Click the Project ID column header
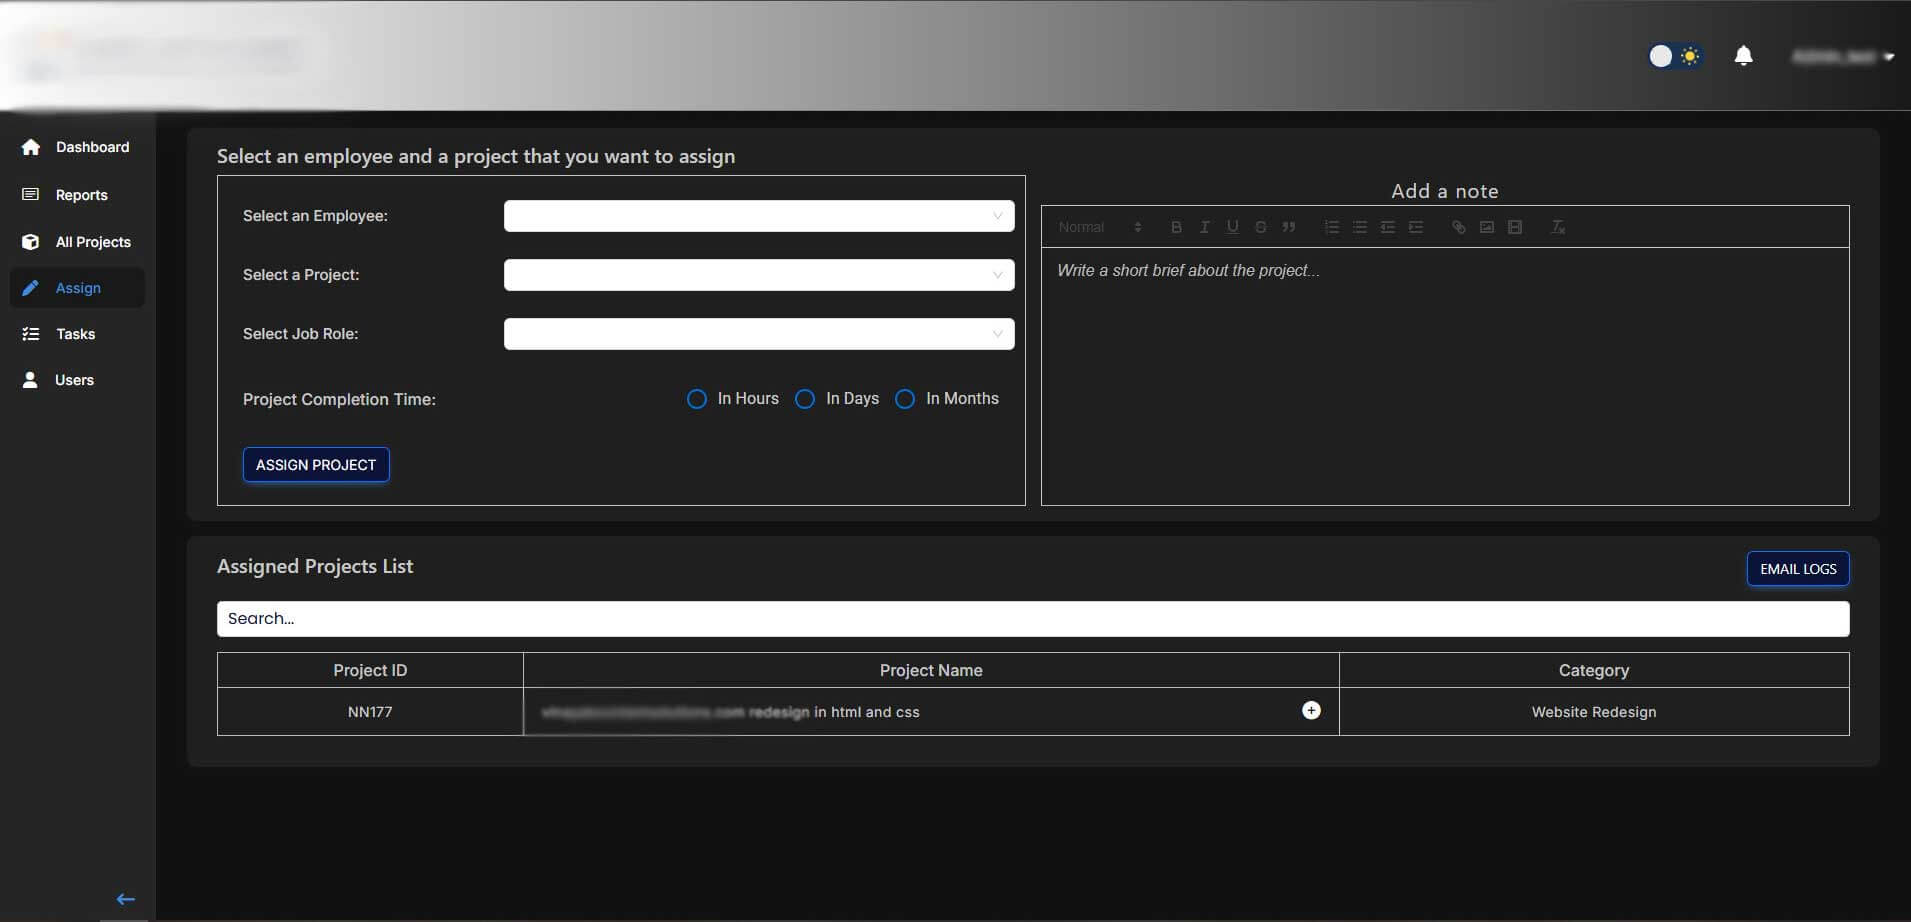 click(x=370, y=670)
